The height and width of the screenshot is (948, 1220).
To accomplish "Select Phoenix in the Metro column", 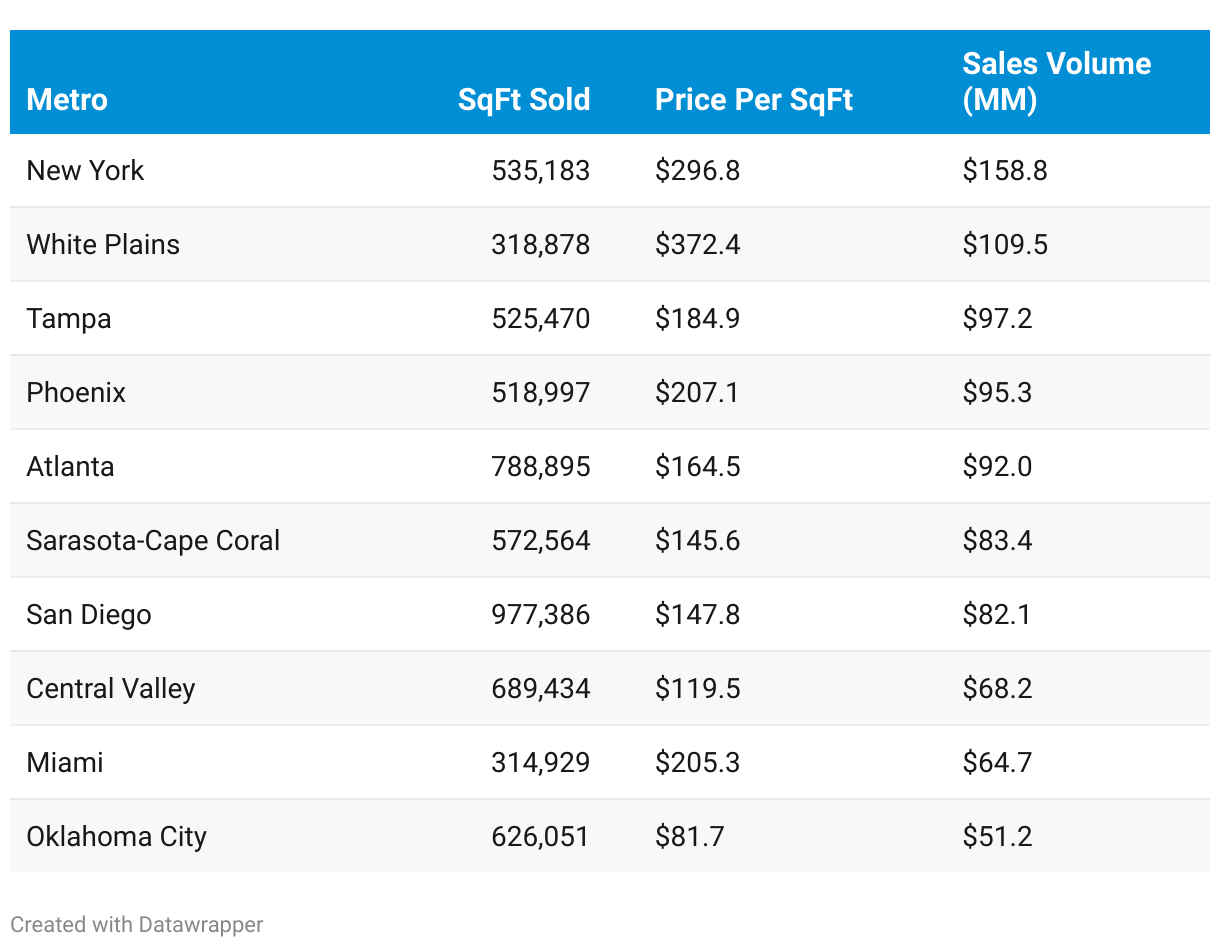I will pos(76,393).
